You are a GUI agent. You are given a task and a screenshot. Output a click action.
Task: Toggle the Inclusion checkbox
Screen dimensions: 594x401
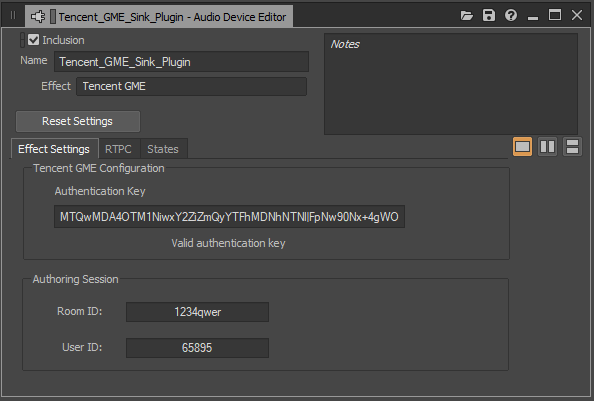[x=33, y=40]
